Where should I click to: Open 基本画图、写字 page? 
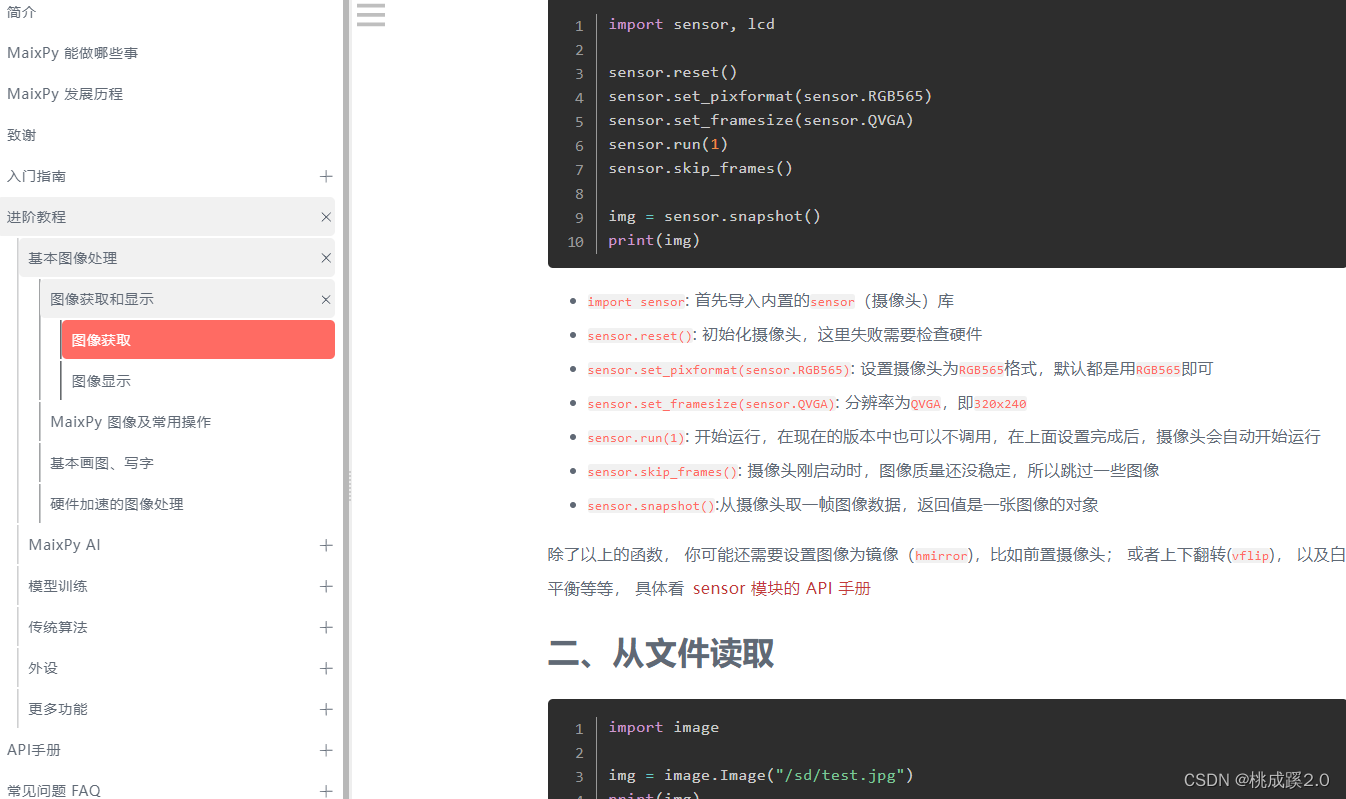tap(102, 463)
